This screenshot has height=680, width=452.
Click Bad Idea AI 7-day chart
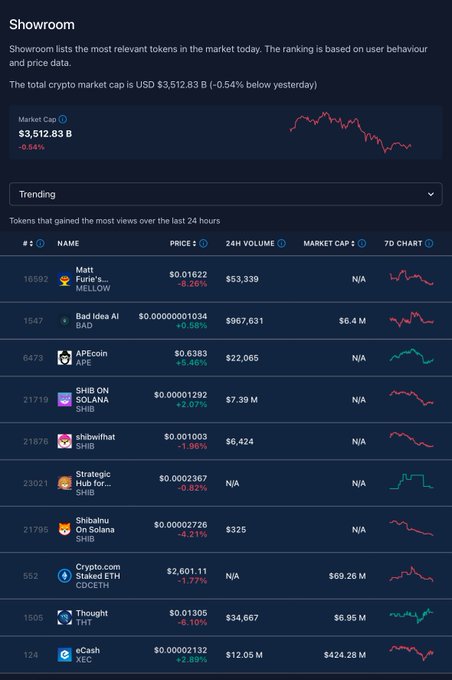411,320
